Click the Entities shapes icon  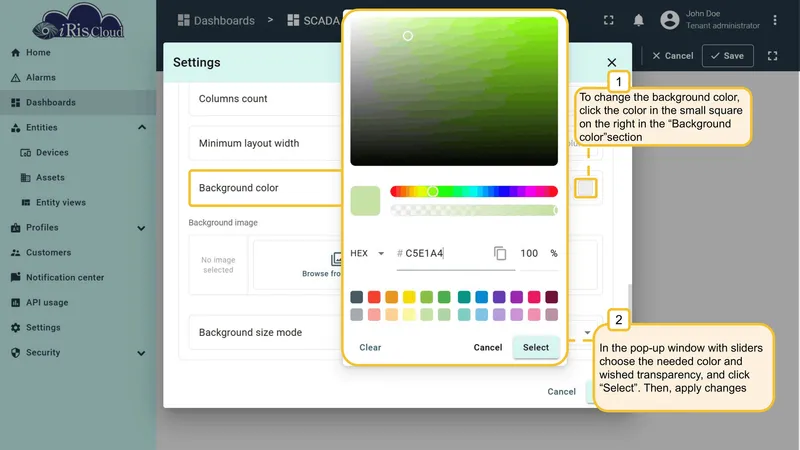(x=15, y=128)
